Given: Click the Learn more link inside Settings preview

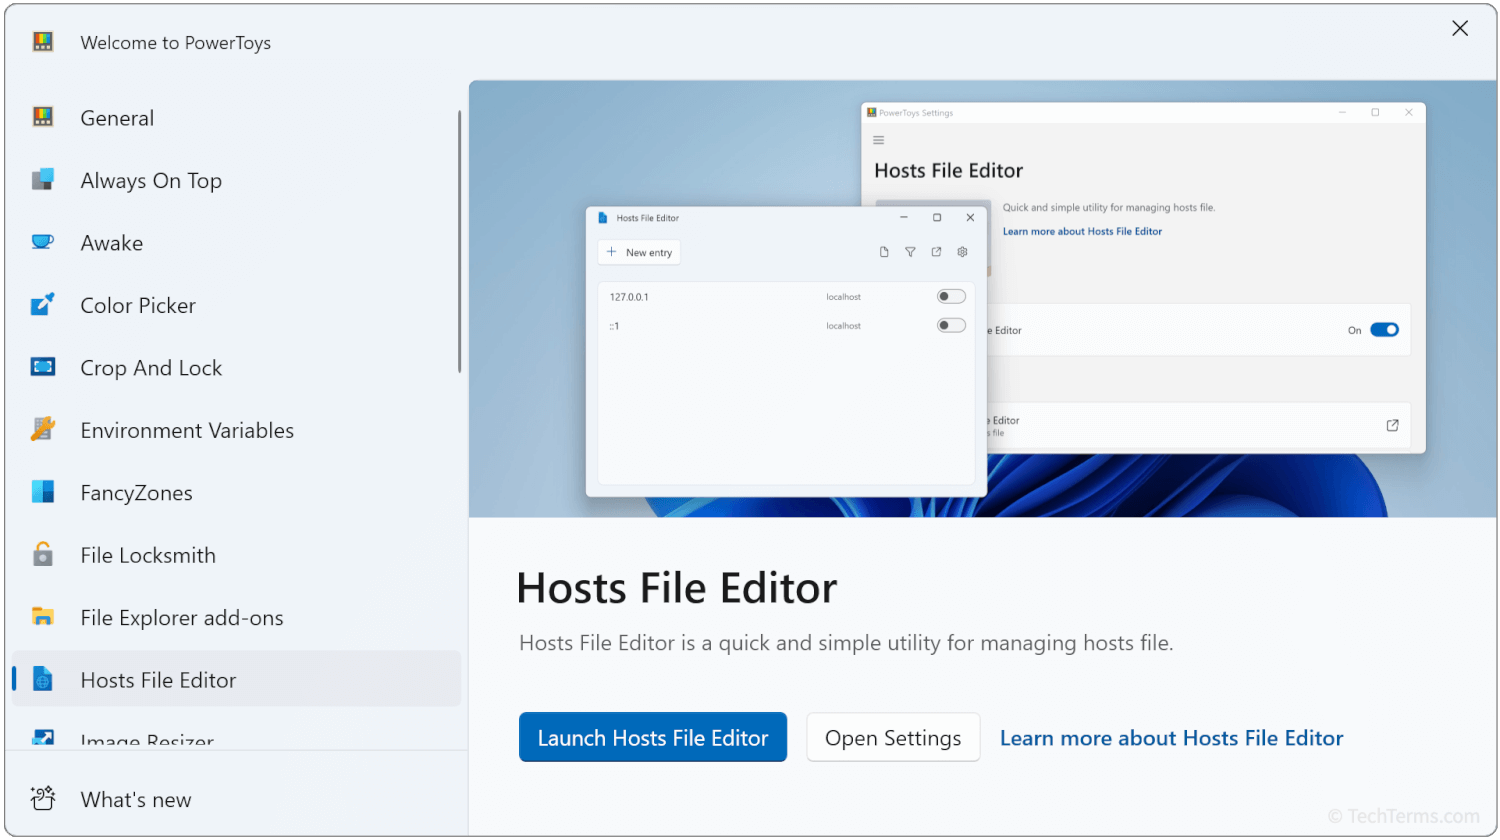Looking at the screenshot, I should coord(1082,231).
